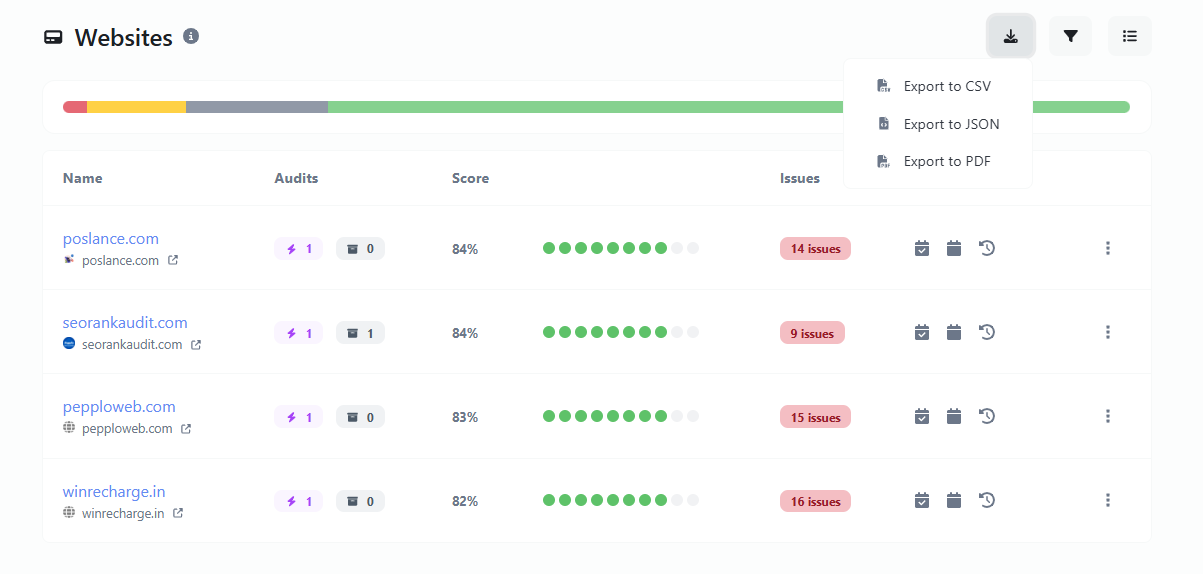Click history clock icon for winrecharge.in
This screenshot has height=574, width=1203.
tap(987, 500)
